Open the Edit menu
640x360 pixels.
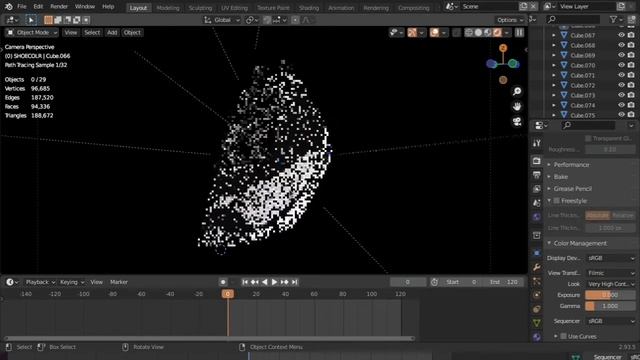click(x=38, y=7)
